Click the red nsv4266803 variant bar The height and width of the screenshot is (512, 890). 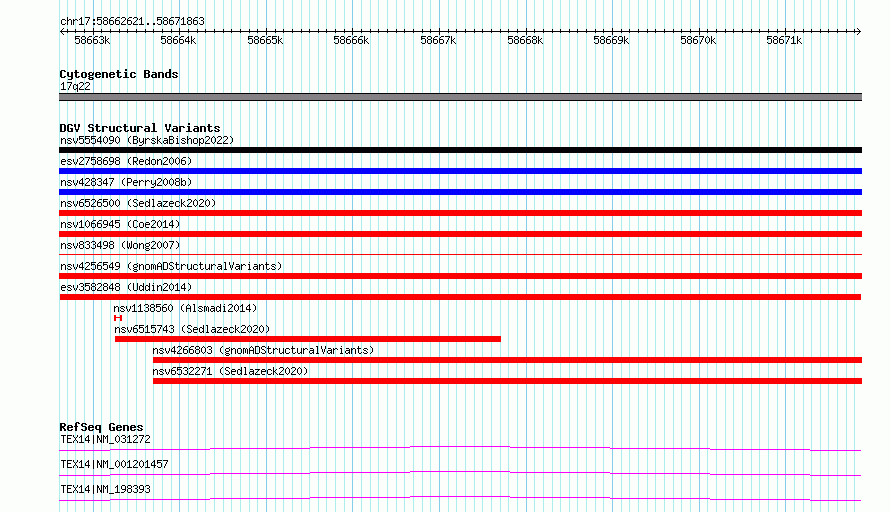tap(507, 360)
